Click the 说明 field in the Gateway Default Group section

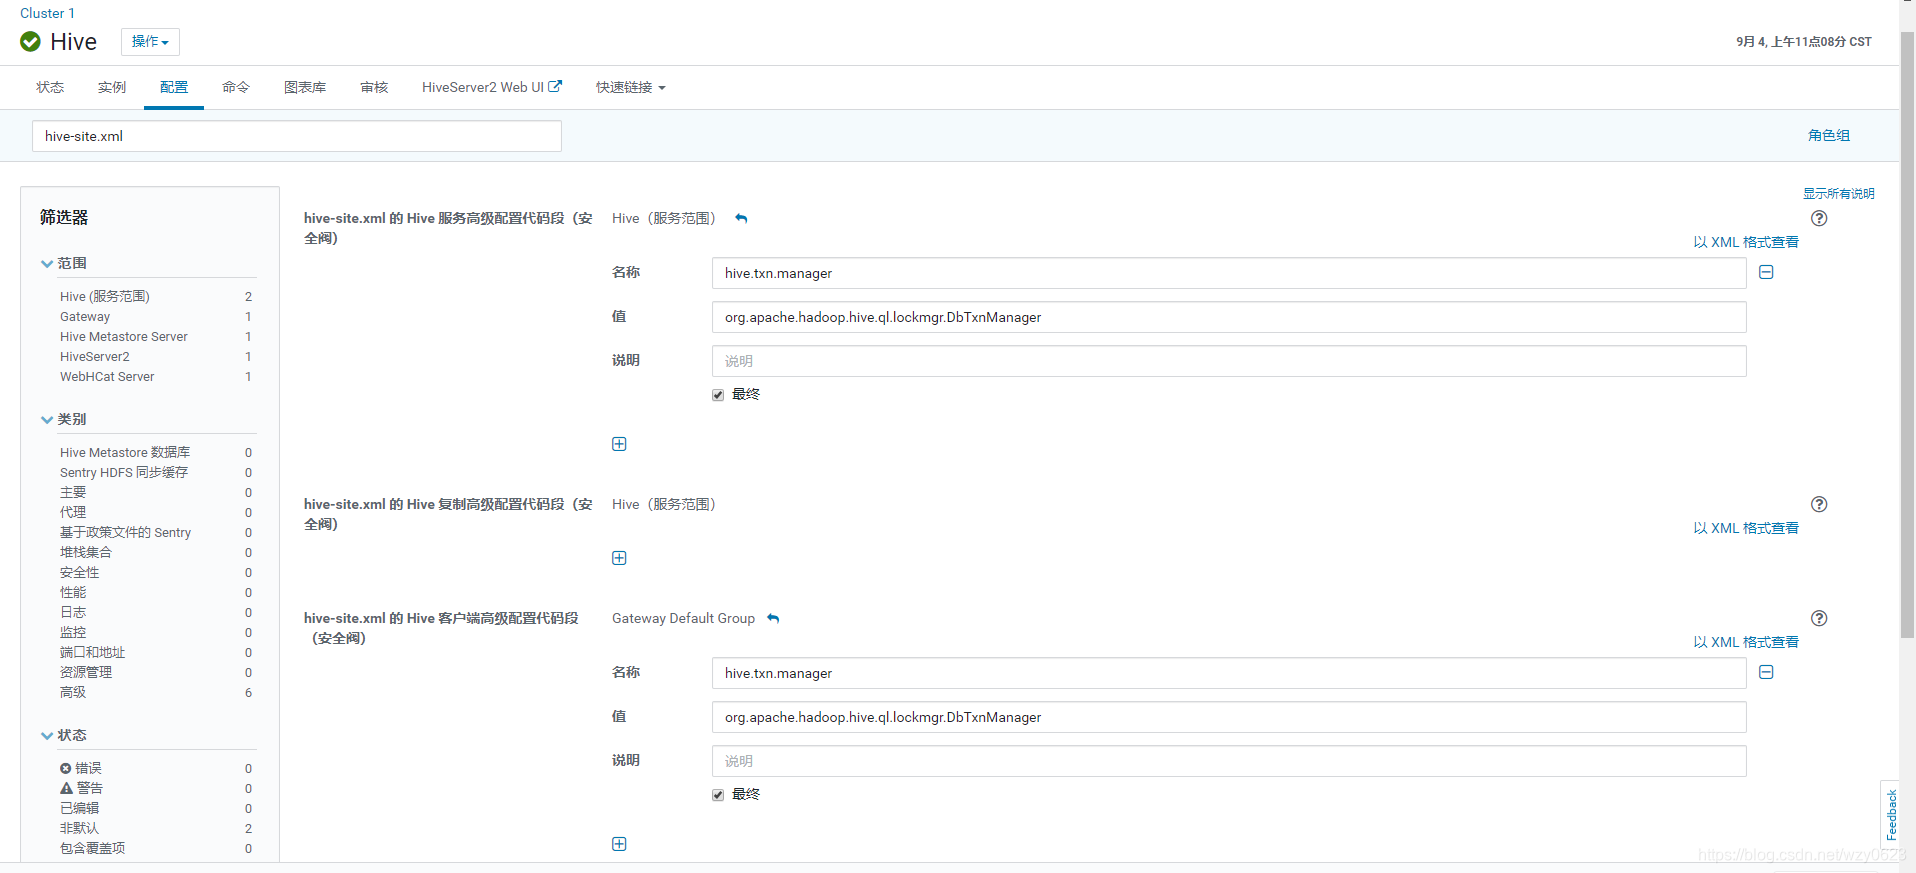[x=1229, y=761]
